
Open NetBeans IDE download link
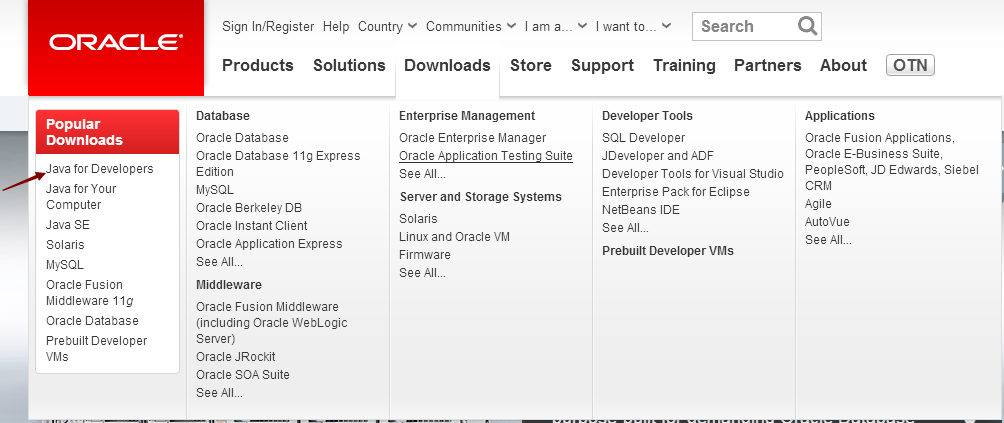(640, 210)
